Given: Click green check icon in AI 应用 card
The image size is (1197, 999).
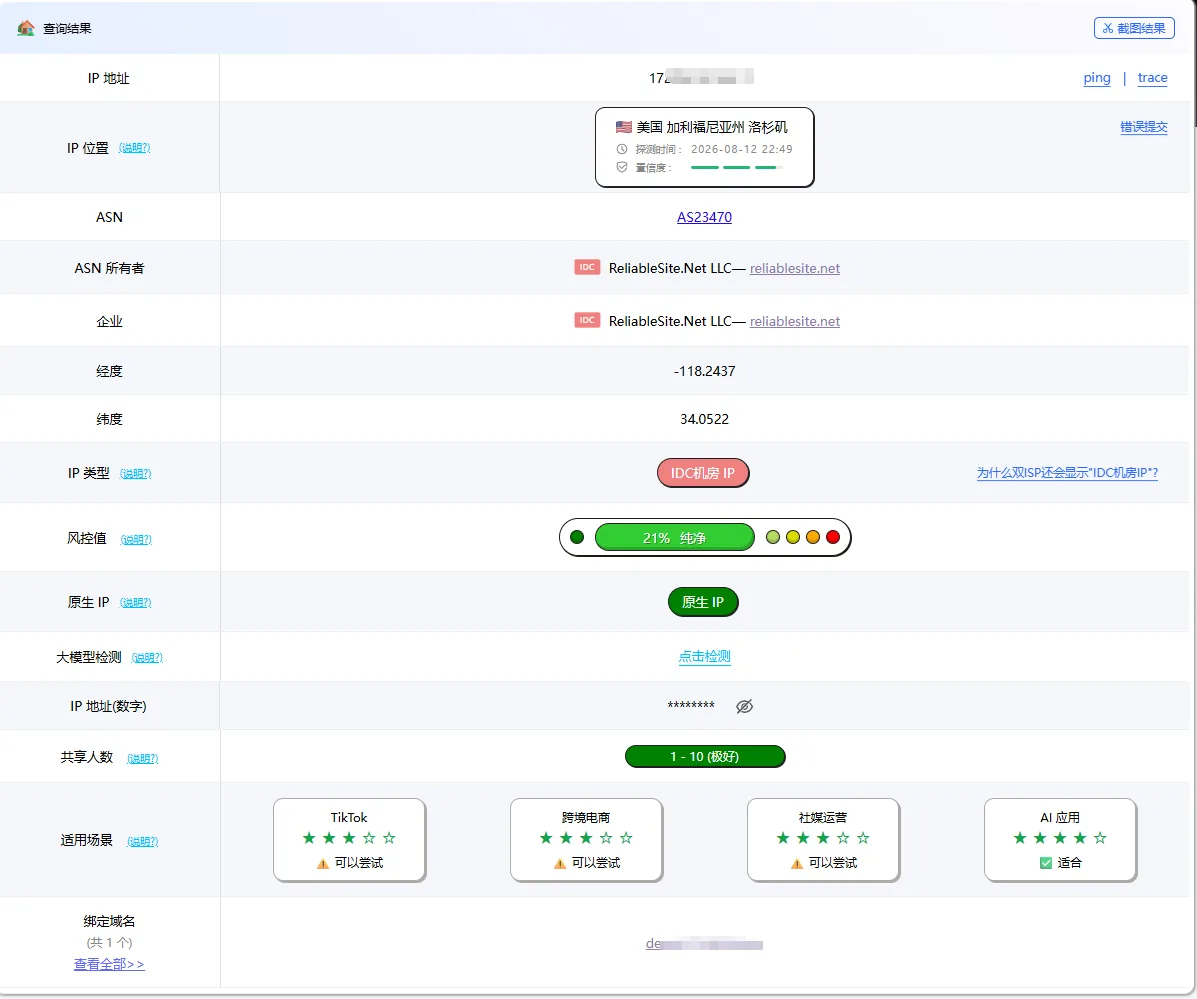Looking at the screenshot, I should click(x=1046, y=863).
